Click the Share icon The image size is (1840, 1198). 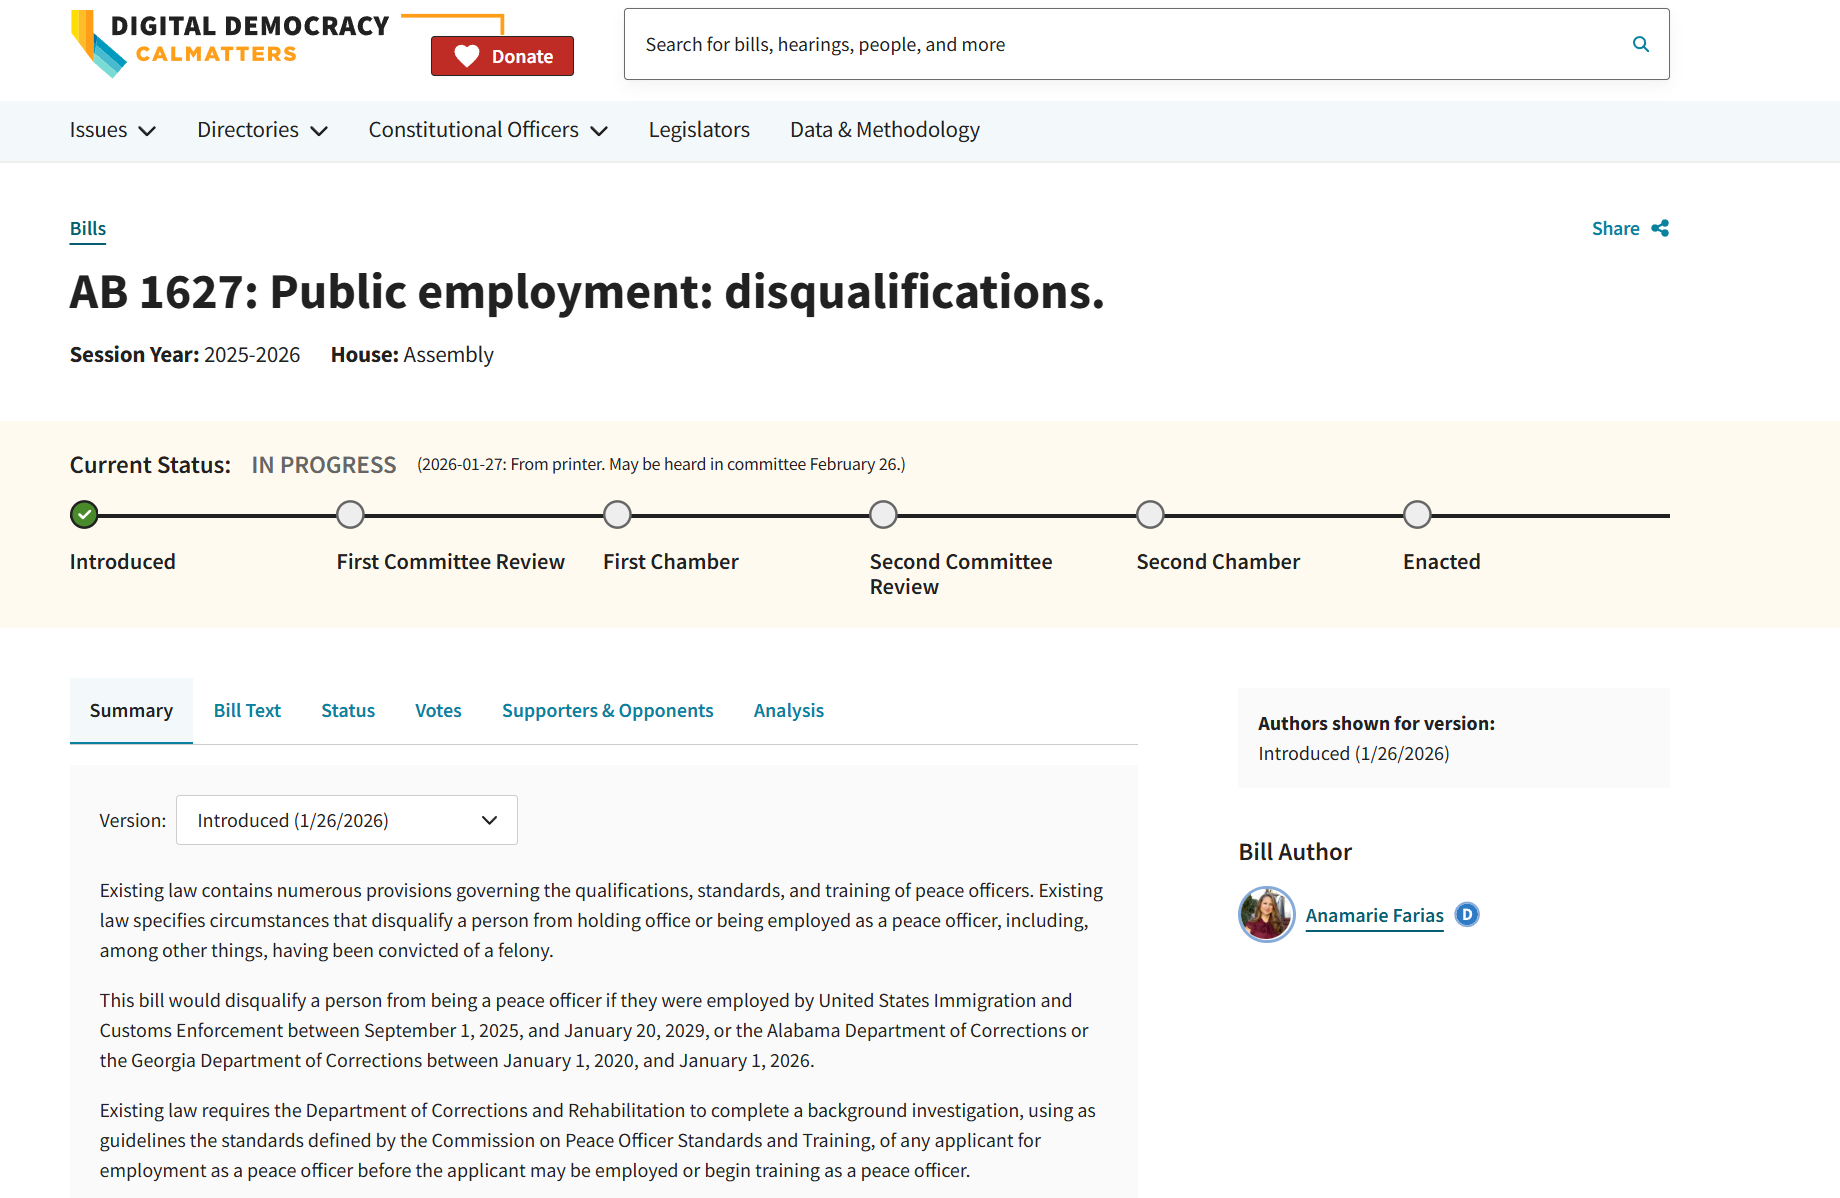[1660, 228]
